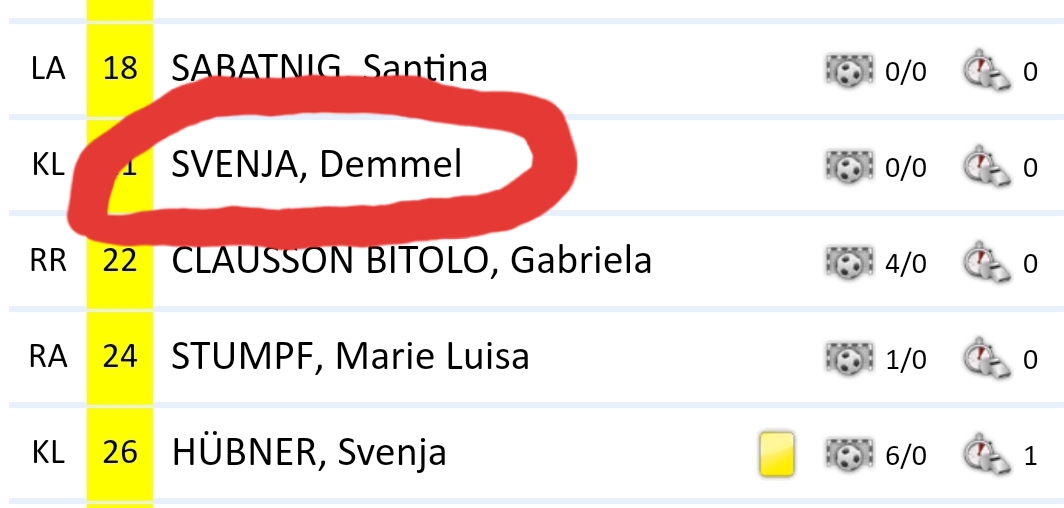This screenshot has height=508, width=1064.
Task: Open player CLAUSSON BITOLO, Gabriela
Action: click(411, 261)
